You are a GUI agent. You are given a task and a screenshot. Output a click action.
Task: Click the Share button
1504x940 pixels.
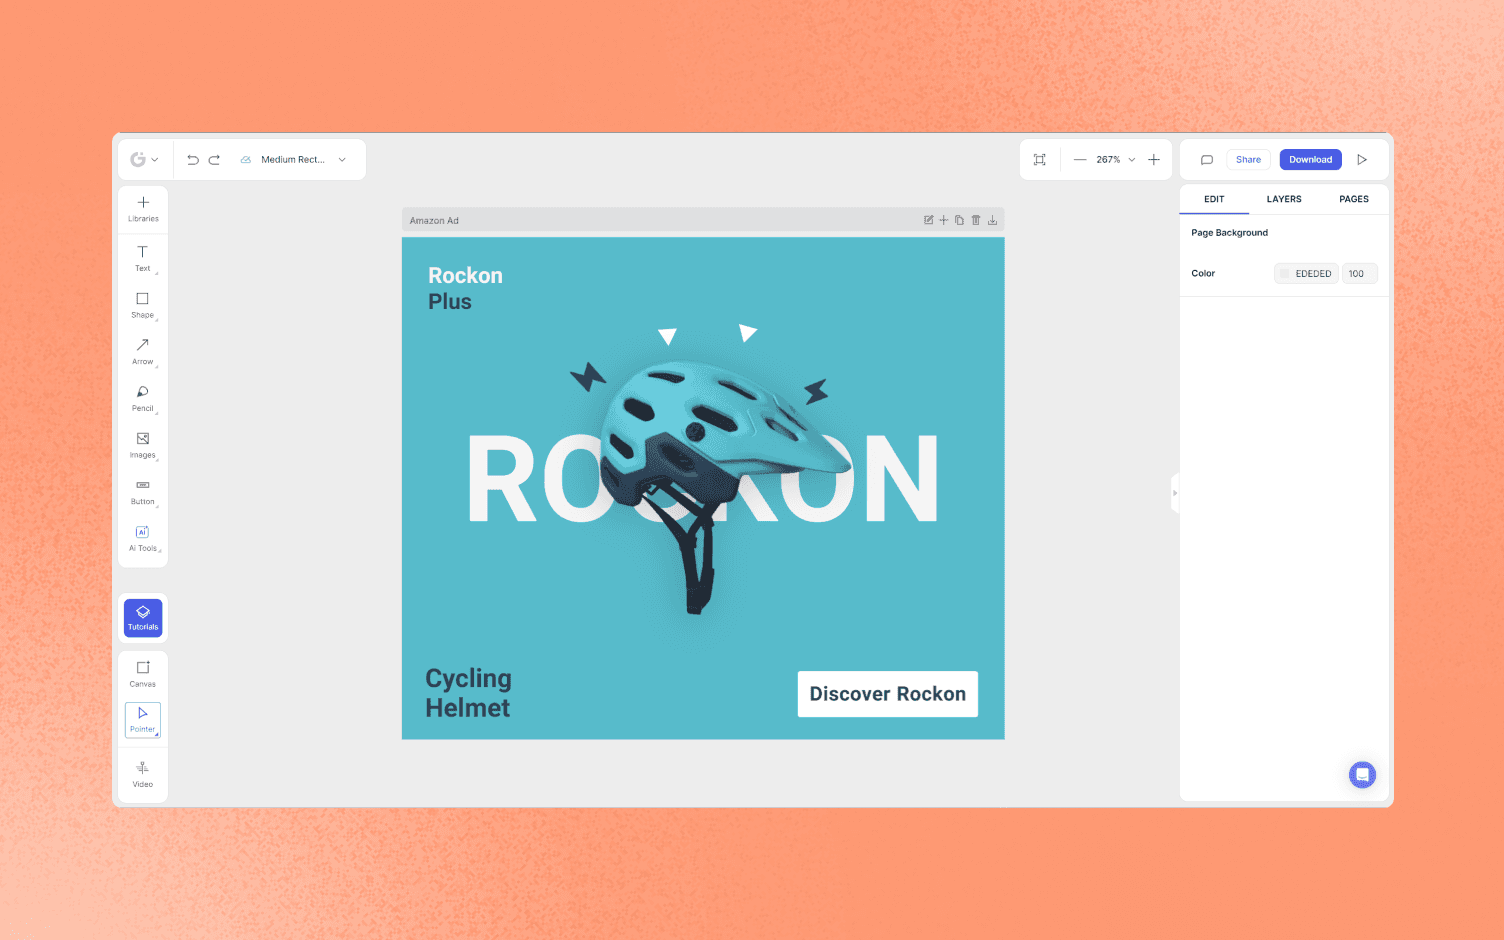click(x=1248, y=160)
